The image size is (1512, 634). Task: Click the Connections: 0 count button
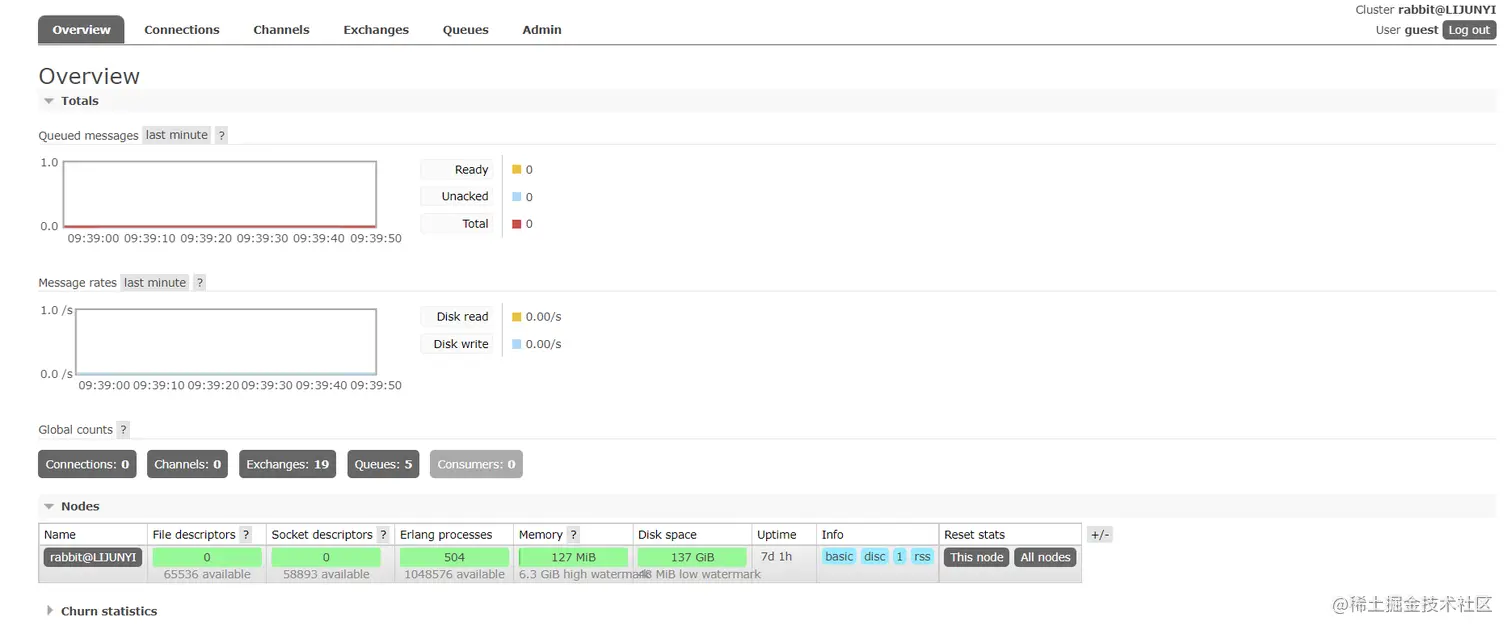tap(87, 464)
